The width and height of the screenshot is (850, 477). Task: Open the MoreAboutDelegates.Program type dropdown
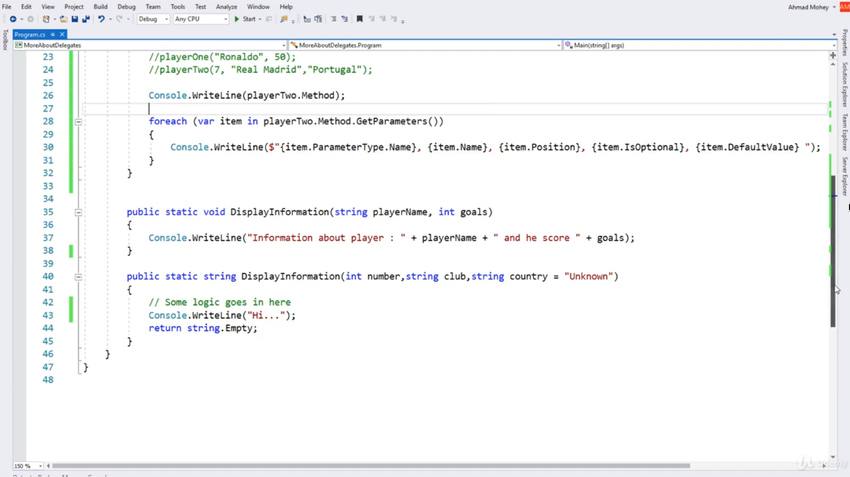pyautogui.click(x=425, y=46)
